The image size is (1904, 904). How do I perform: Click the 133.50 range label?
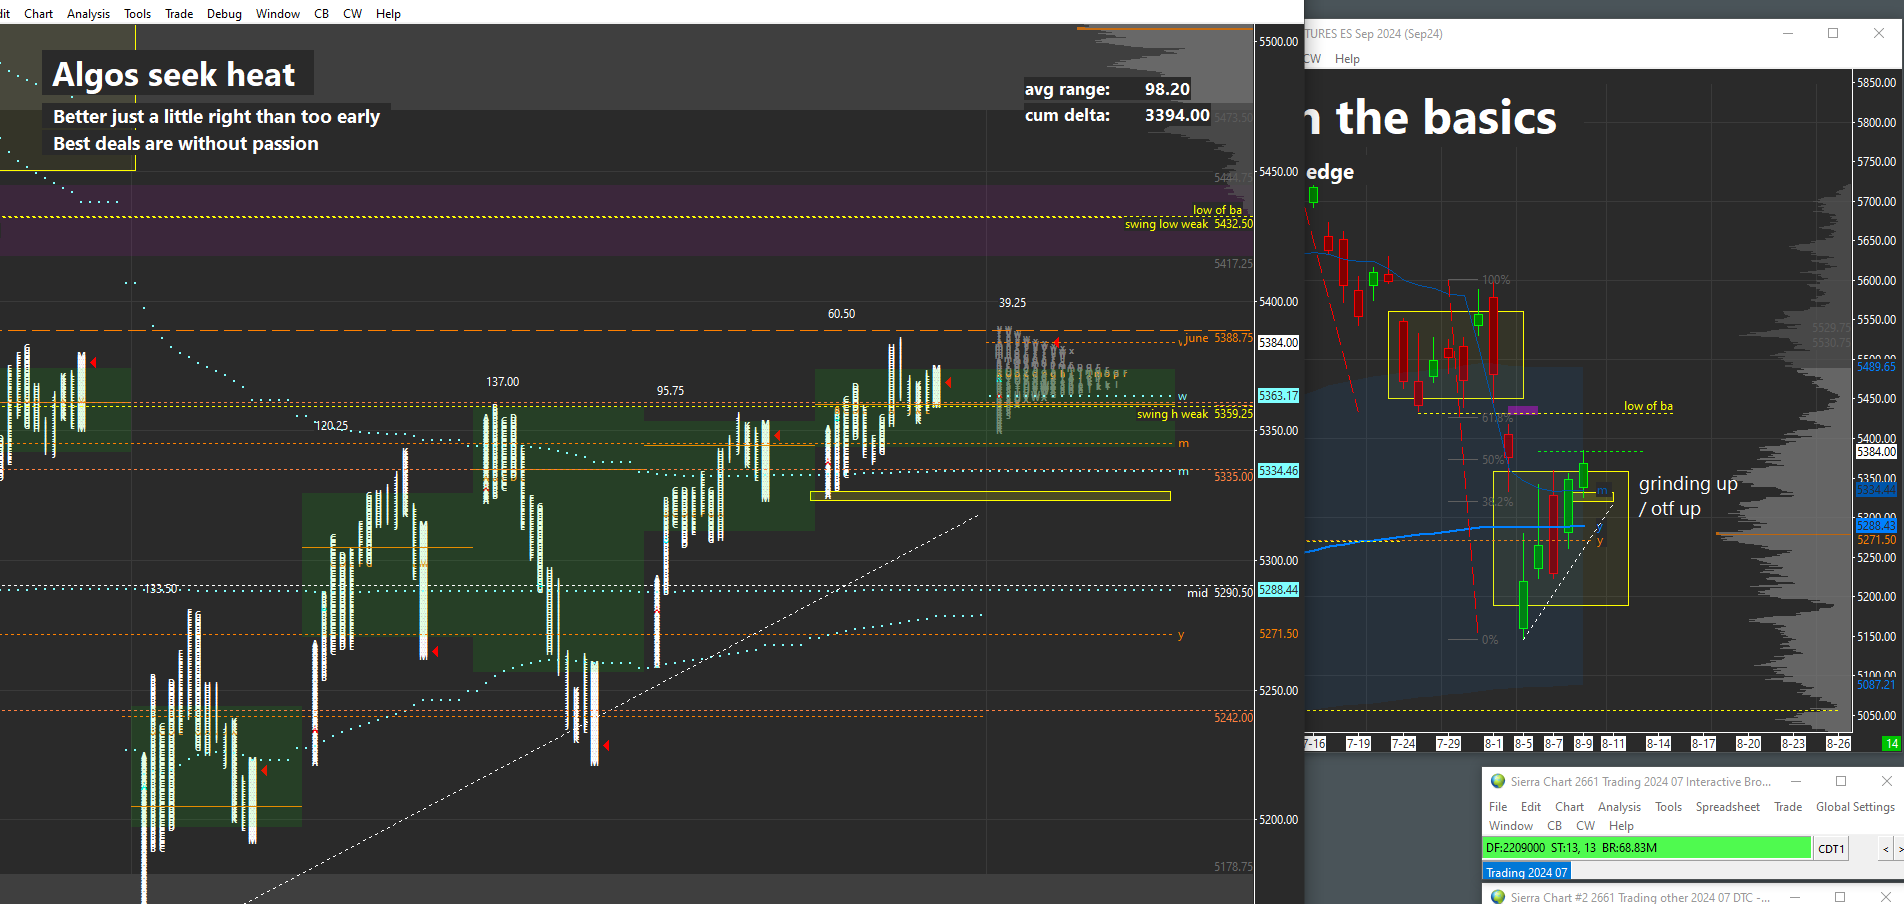click(161, 589)
